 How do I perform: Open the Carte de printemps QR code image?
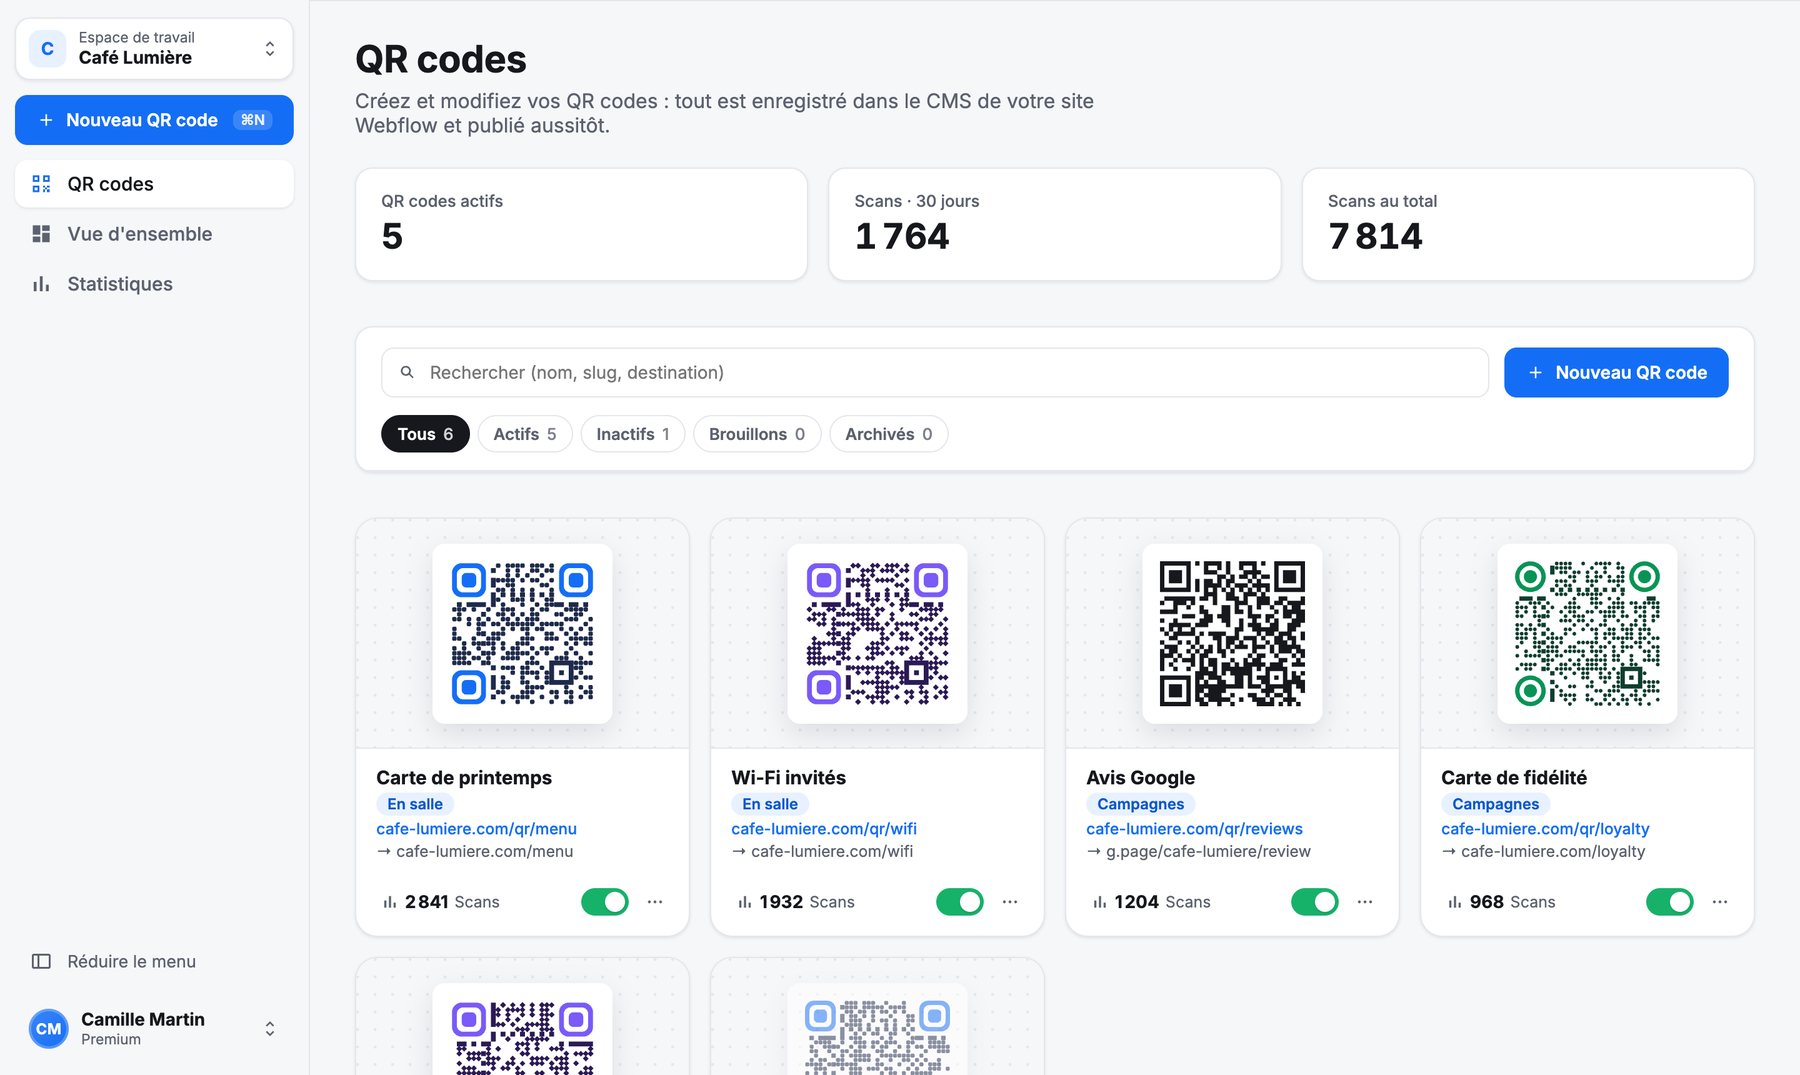(x=522, y=633)
